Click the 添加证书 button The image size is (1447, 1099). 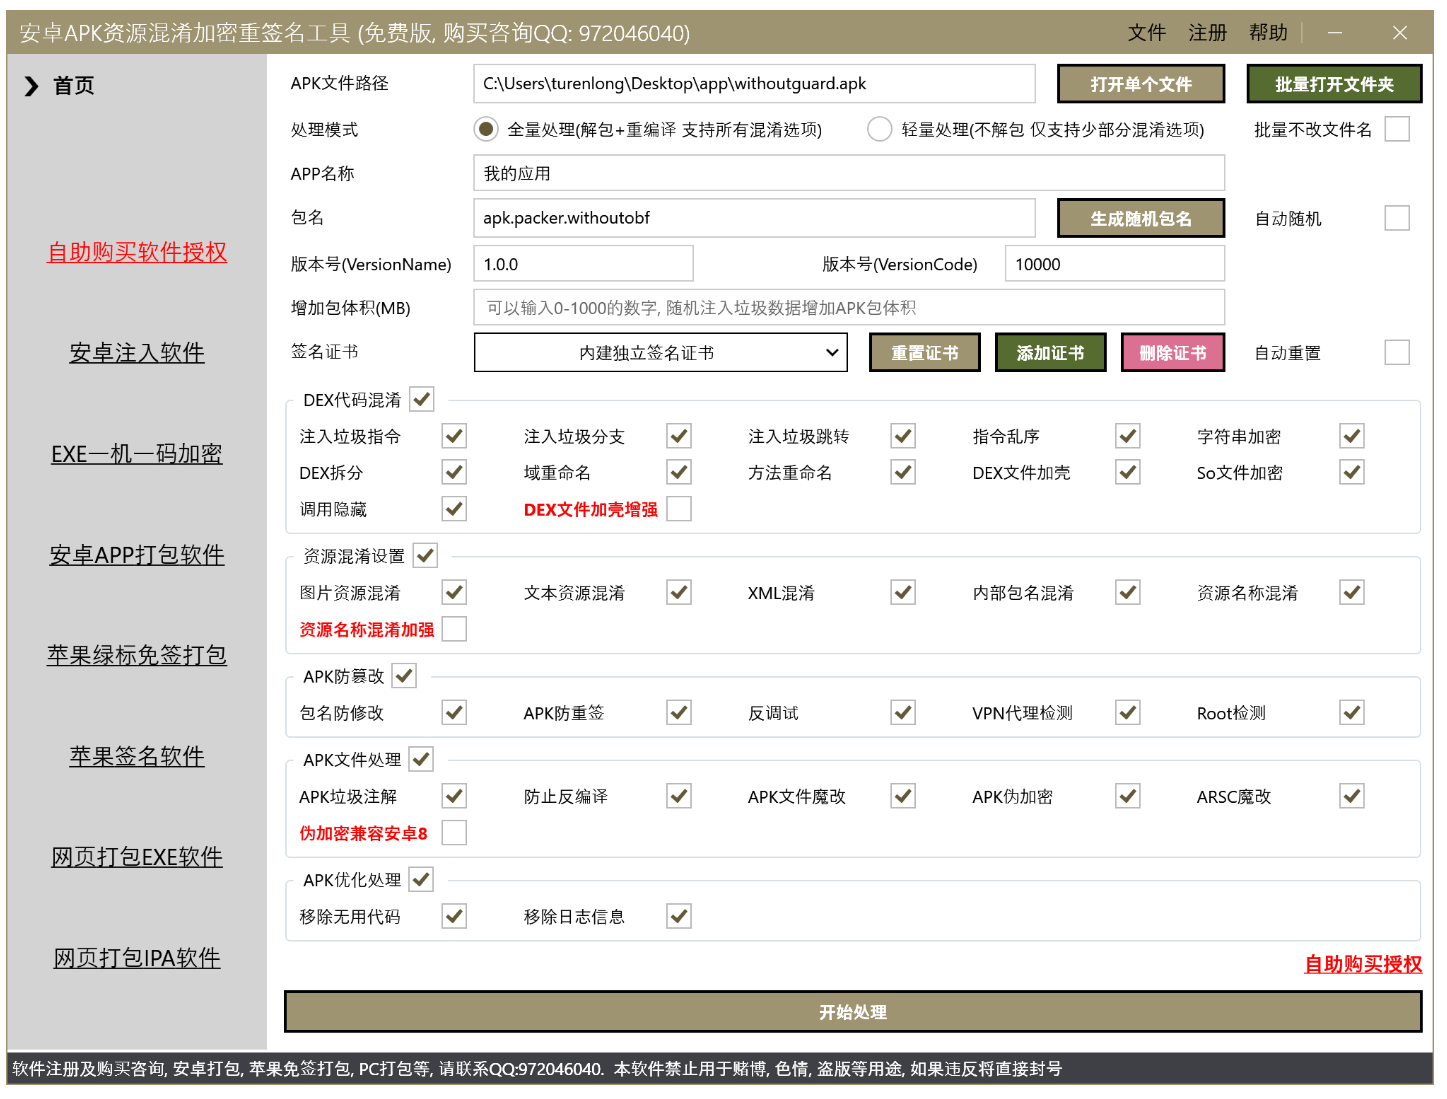[1050, 352]
